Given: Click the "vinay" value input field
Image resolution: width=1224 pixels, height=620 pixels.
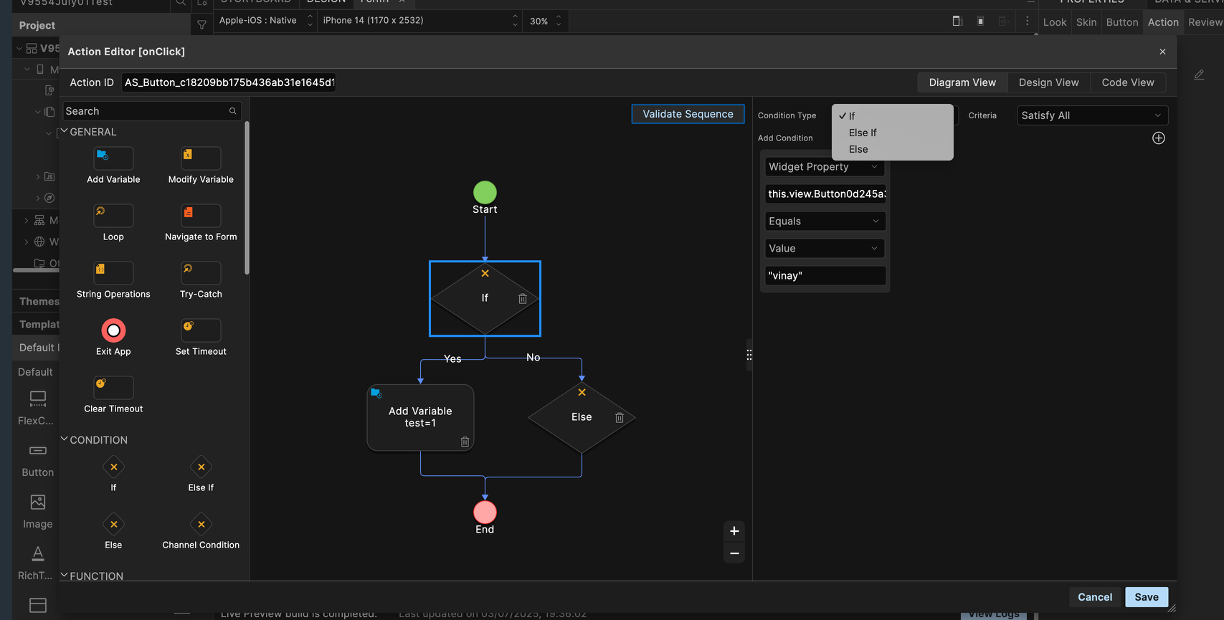Looking at the screenshot, I should pos(825,275).
